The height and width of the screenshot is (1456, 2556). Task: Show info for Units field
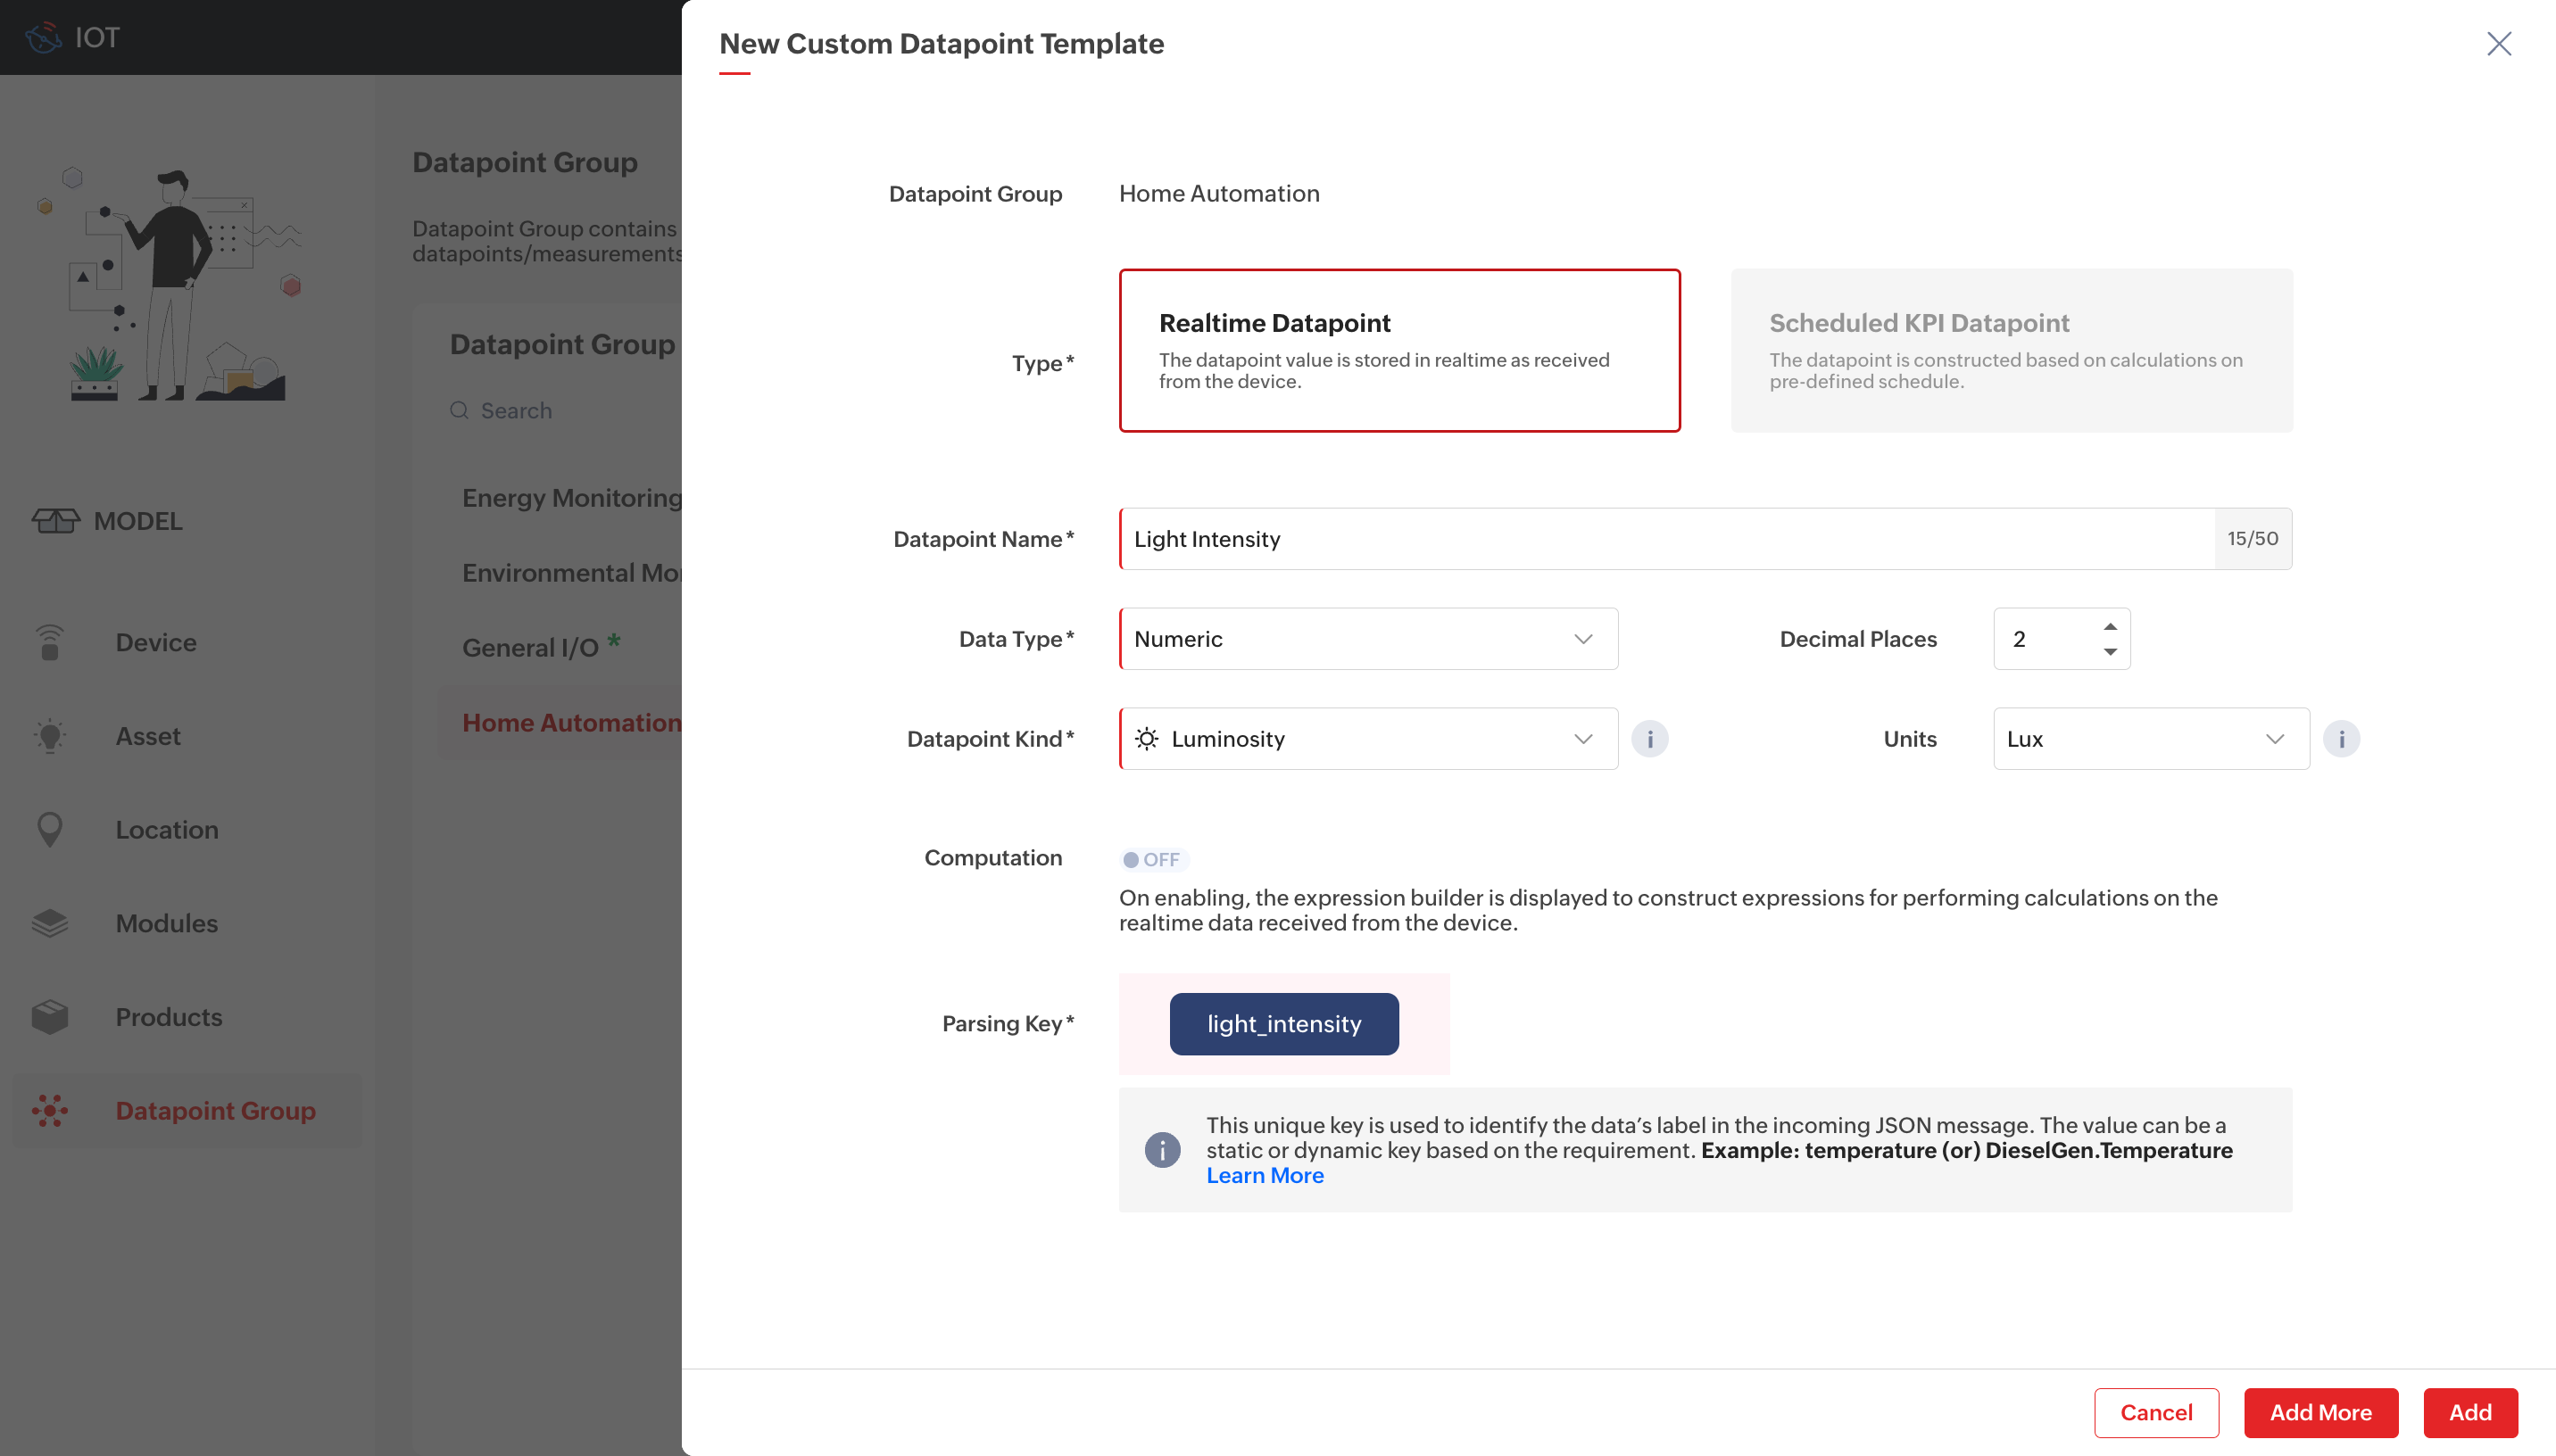coord(2341,739)
